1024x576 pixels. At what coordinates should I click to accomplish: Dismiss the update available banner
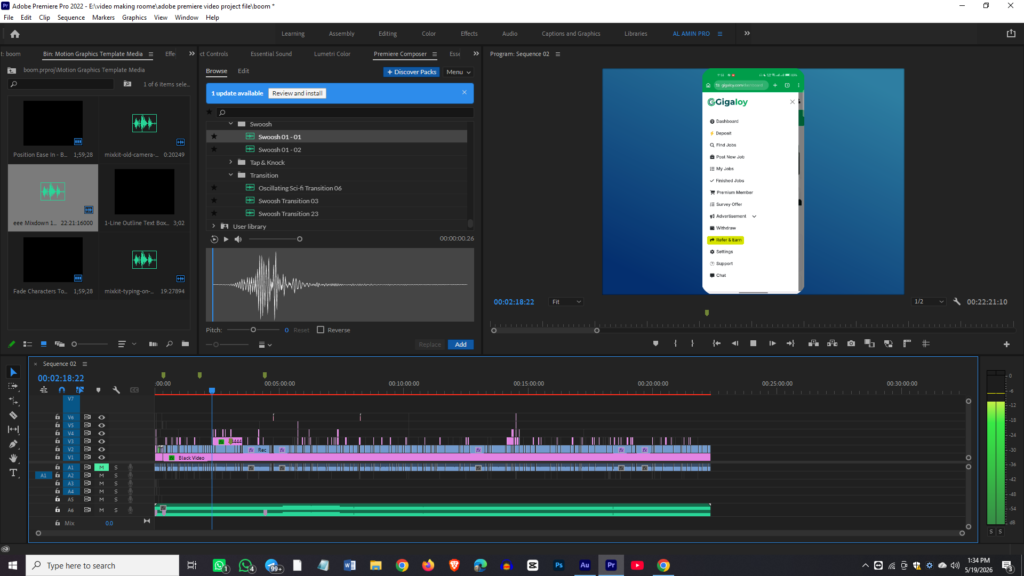pyautogui.click(x=464, y=93)
